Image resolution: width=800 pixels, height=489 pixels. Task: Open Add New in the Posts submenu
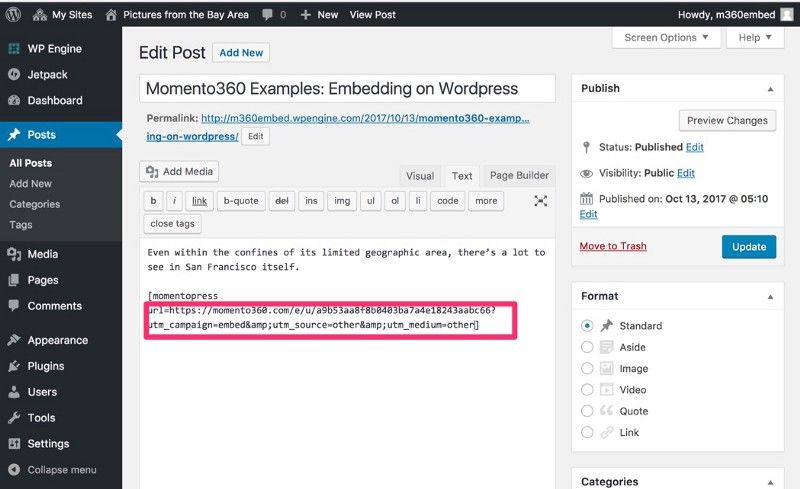pos(31,184)
